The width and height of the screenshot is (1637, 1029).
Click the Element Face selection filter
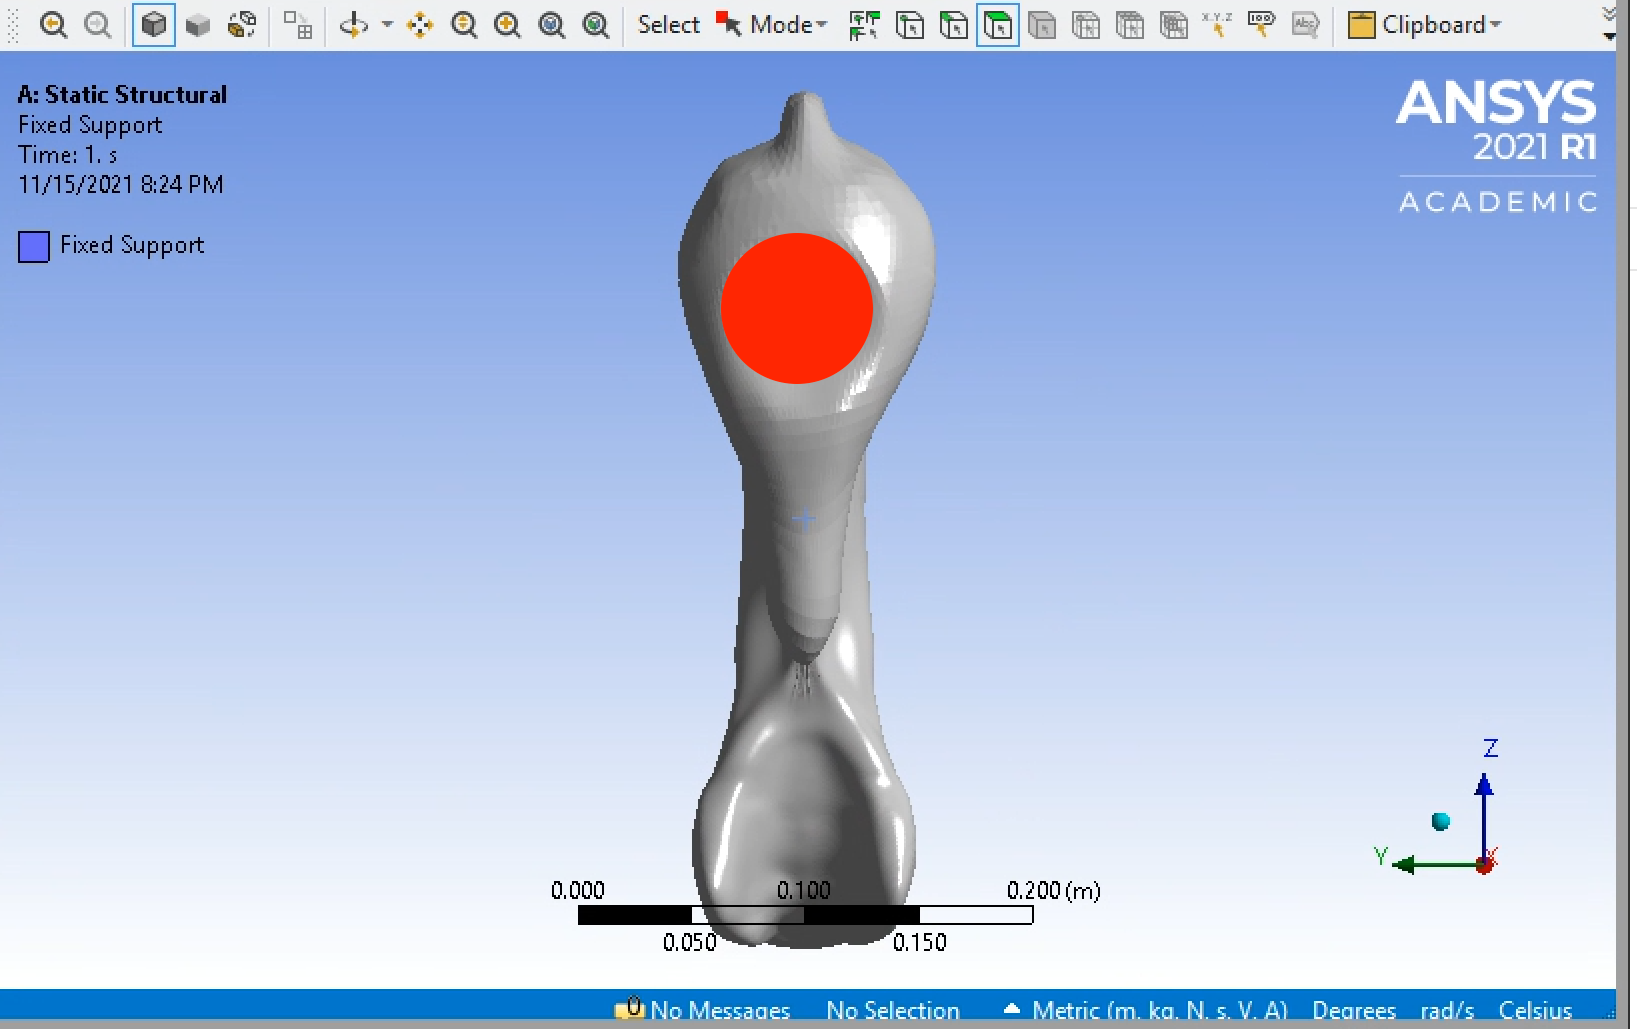[x=1130, y=25]
